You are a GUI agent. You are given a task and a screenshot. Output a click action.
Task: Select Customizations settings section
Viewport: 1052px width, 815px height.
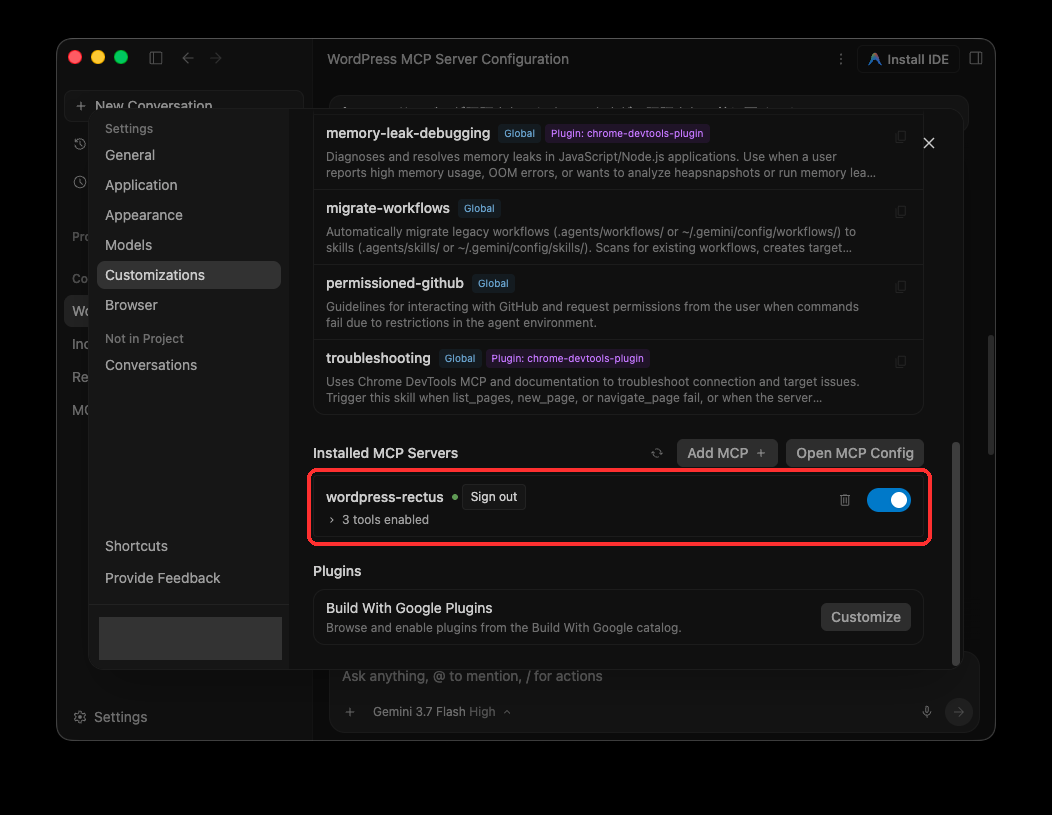click(x=189, y=275)
